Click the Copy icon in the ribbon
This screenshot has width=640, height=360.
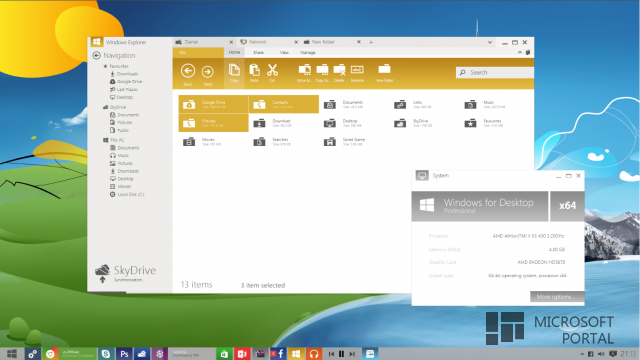pyautogui.click(x=234, y=70)
